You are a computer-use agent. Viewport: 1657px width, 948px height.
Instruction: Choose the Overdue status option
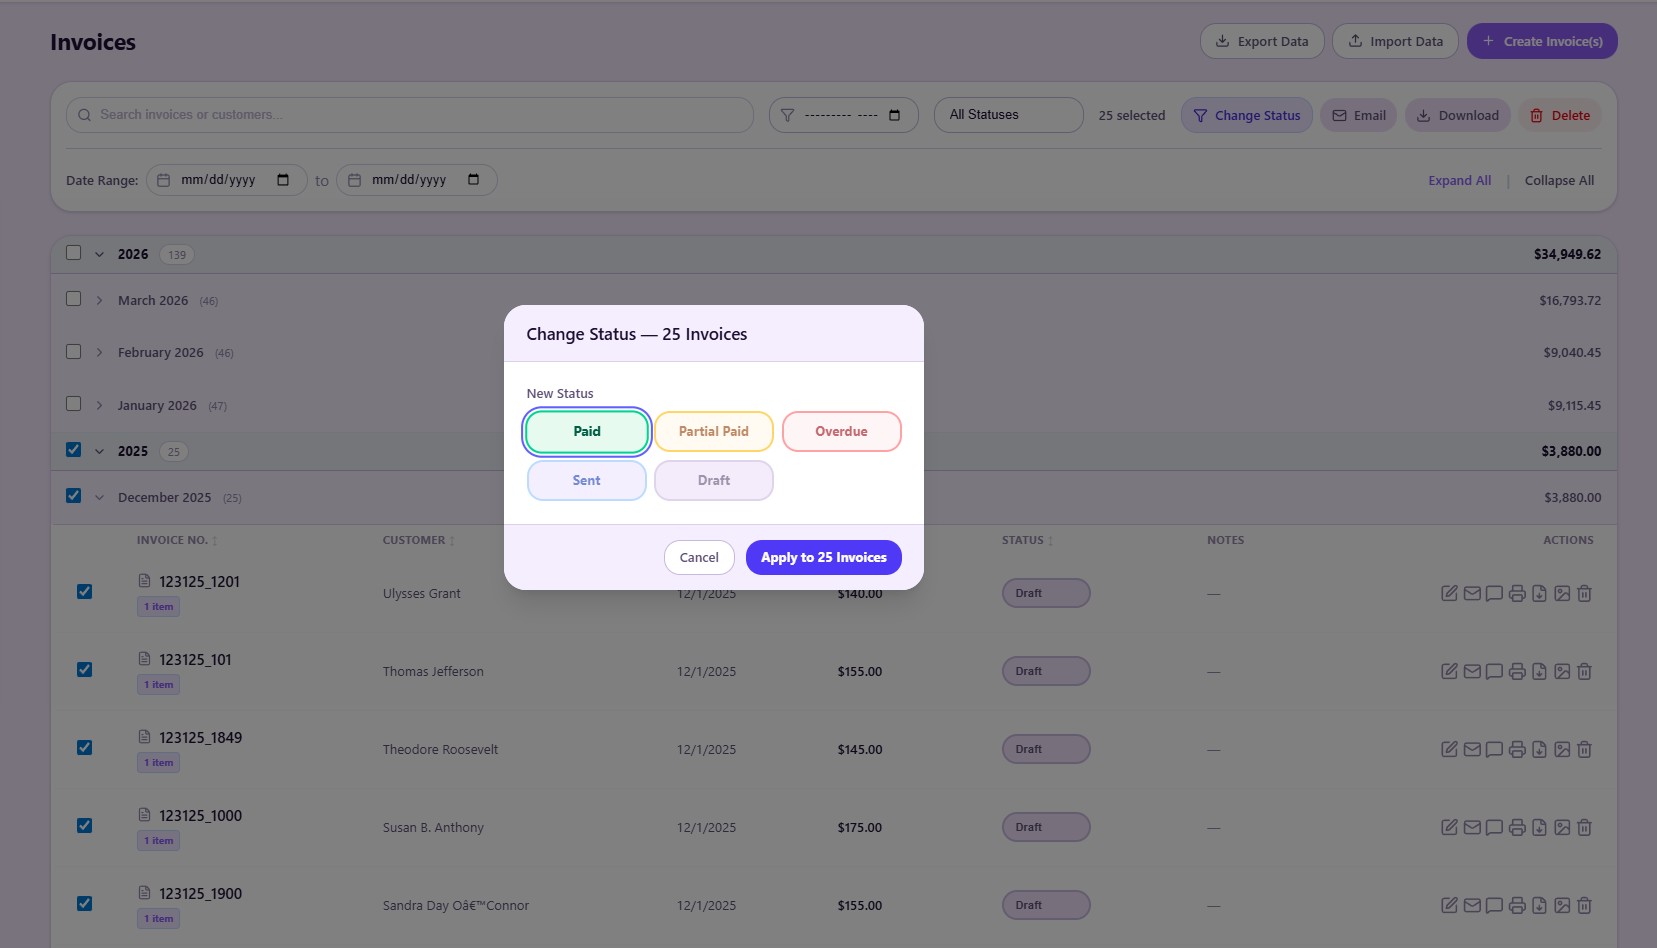click(841, 431)
